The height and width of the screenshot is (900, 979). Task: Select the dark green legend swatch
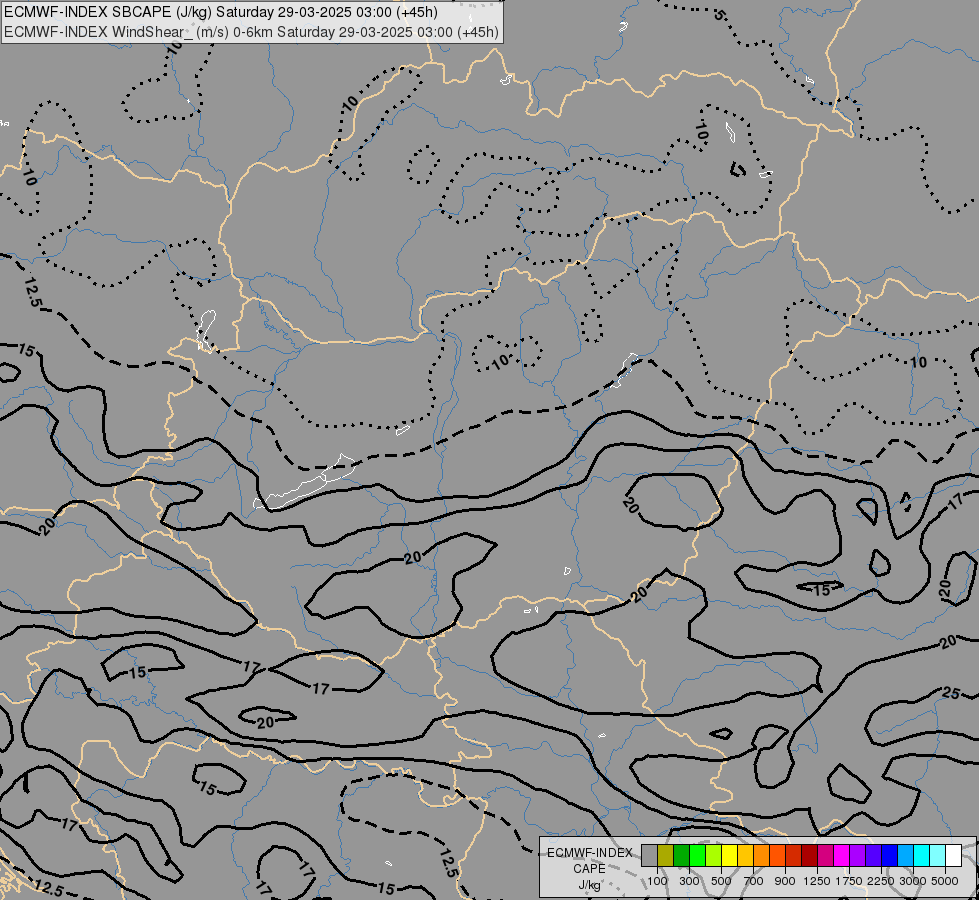click(x=681, y=856)
